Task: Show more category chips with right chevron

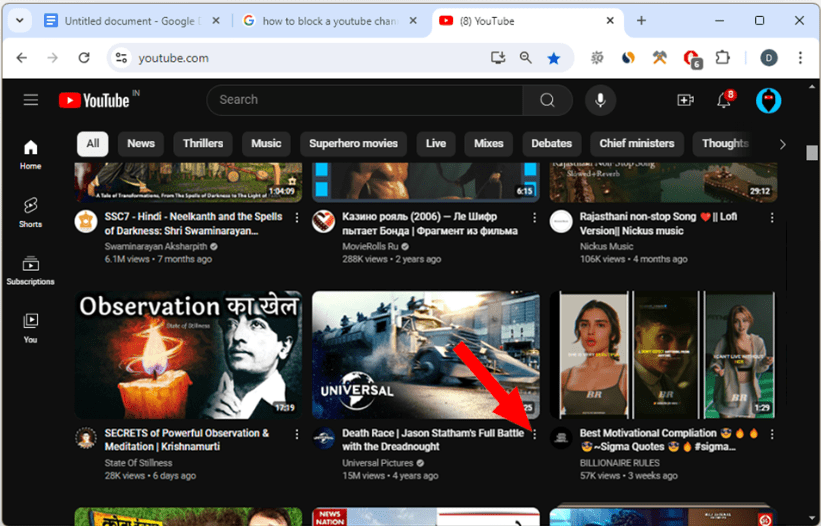Action: [782, 144]
